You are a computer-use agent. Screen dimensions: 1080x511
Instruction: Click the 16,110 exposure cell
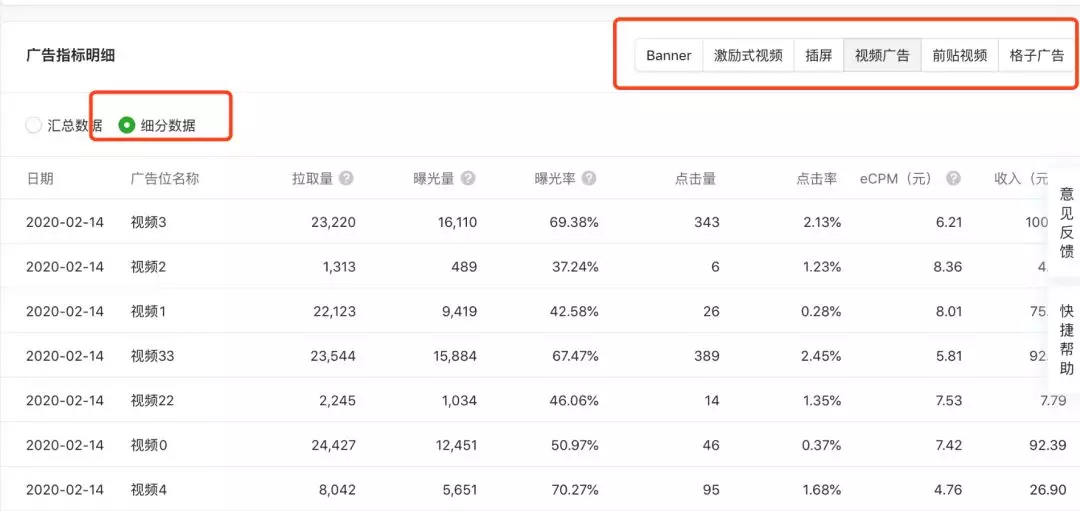click(455, 222)
